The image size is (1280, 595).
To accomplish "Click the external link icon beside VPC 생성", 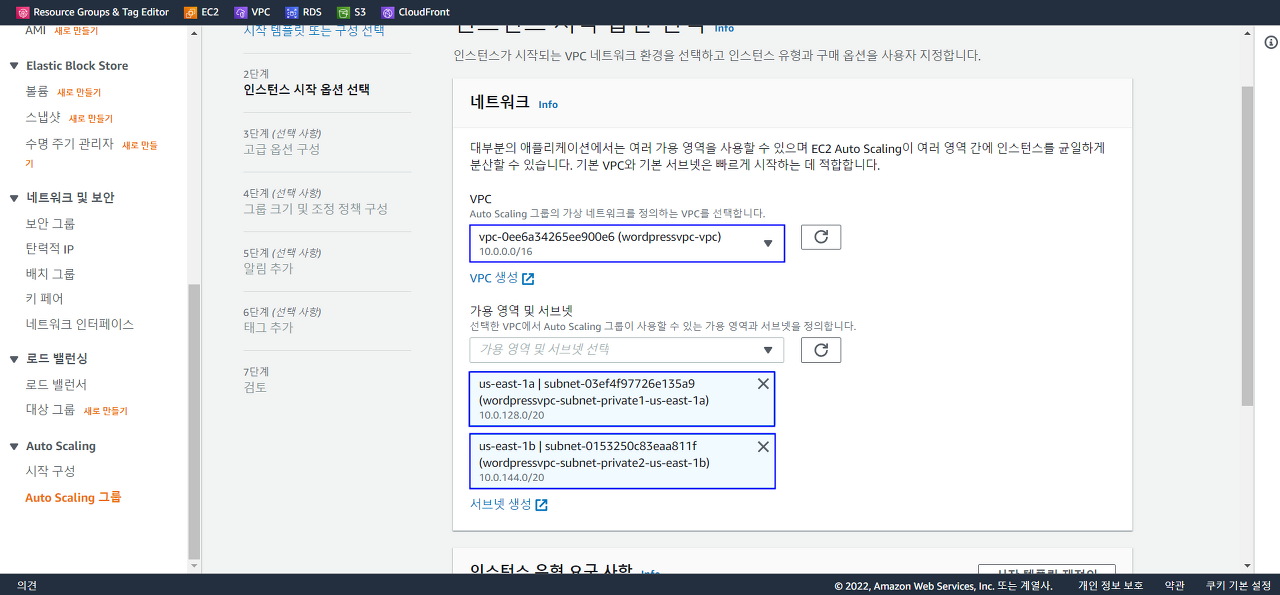I will [x=528, y=278].
